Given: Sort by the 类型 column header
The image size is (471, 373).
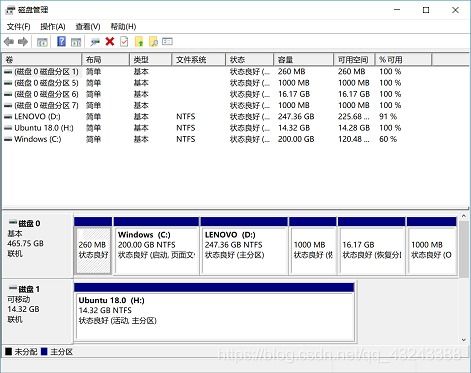Looking at the screenshot, I should click(x=151, y=60).
